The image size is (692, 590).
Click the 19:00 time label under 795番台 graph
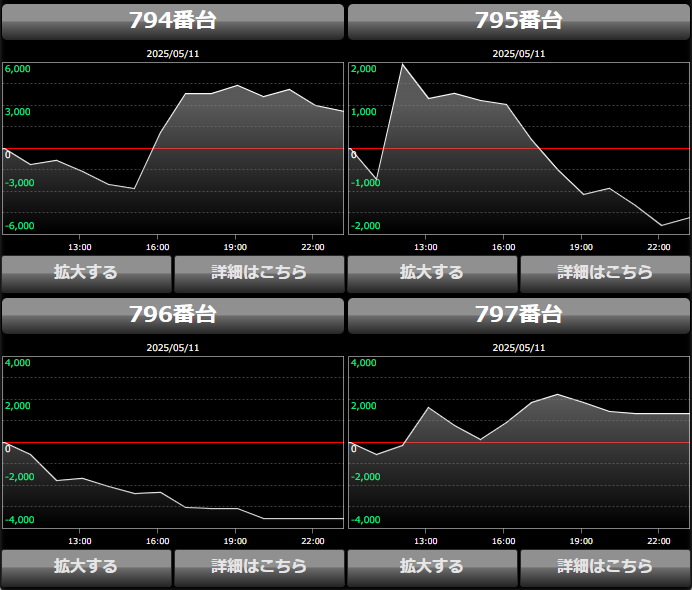pos(581,247)
